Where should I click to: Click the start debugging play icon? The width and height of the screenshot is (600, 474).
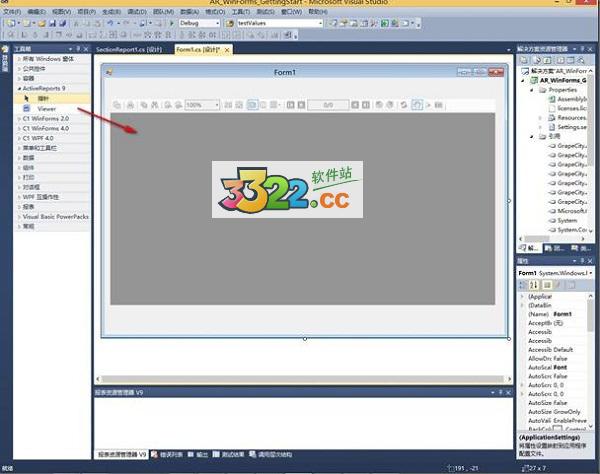[x=173, y=22]
